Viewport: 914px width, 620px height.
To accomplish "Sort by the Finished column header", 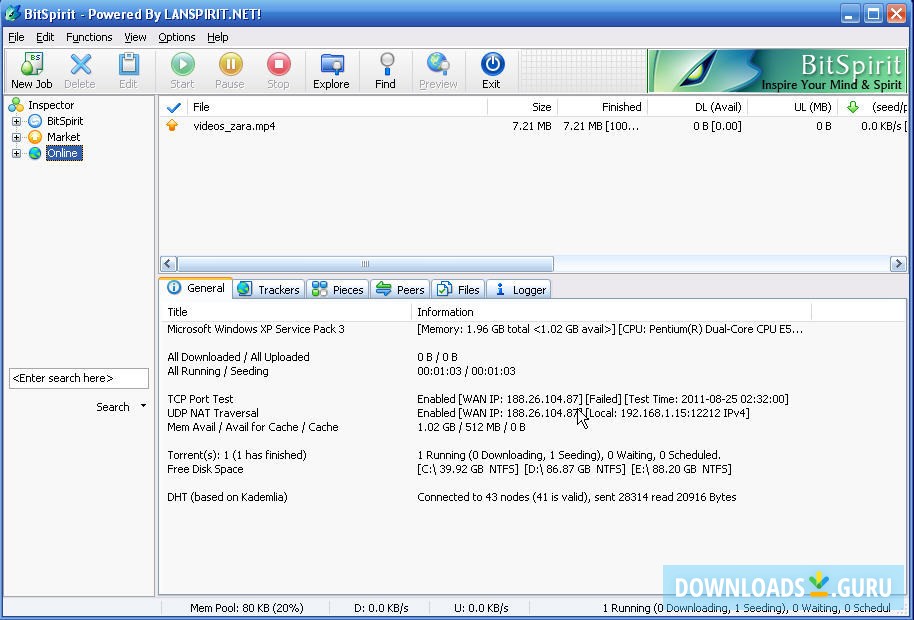I will (x=602, y=107).
